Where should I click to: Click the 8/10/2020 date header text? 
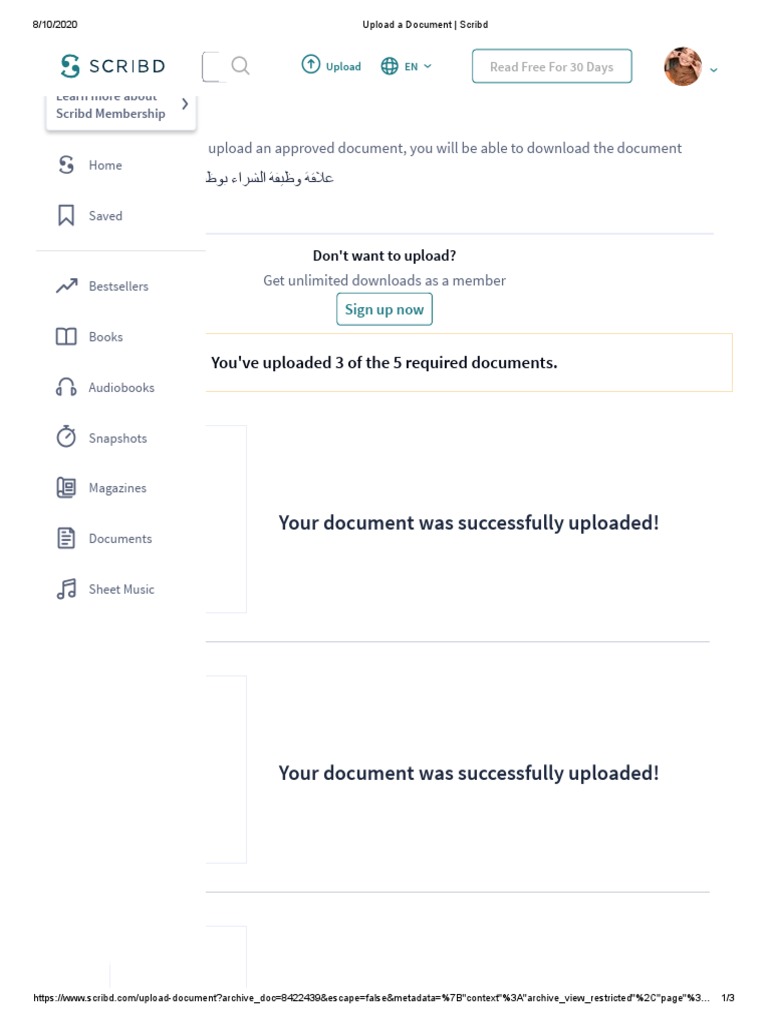tap(55, 24)
